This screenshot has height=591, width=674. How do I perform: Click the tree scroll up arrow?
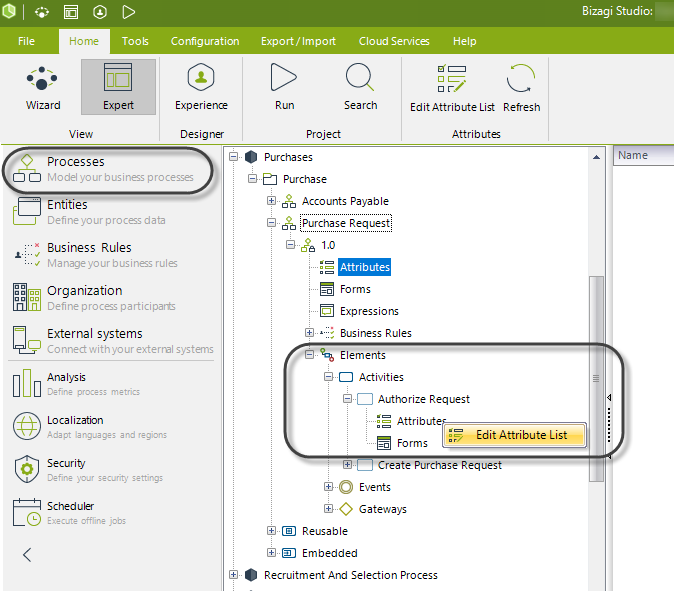point(596,157)
